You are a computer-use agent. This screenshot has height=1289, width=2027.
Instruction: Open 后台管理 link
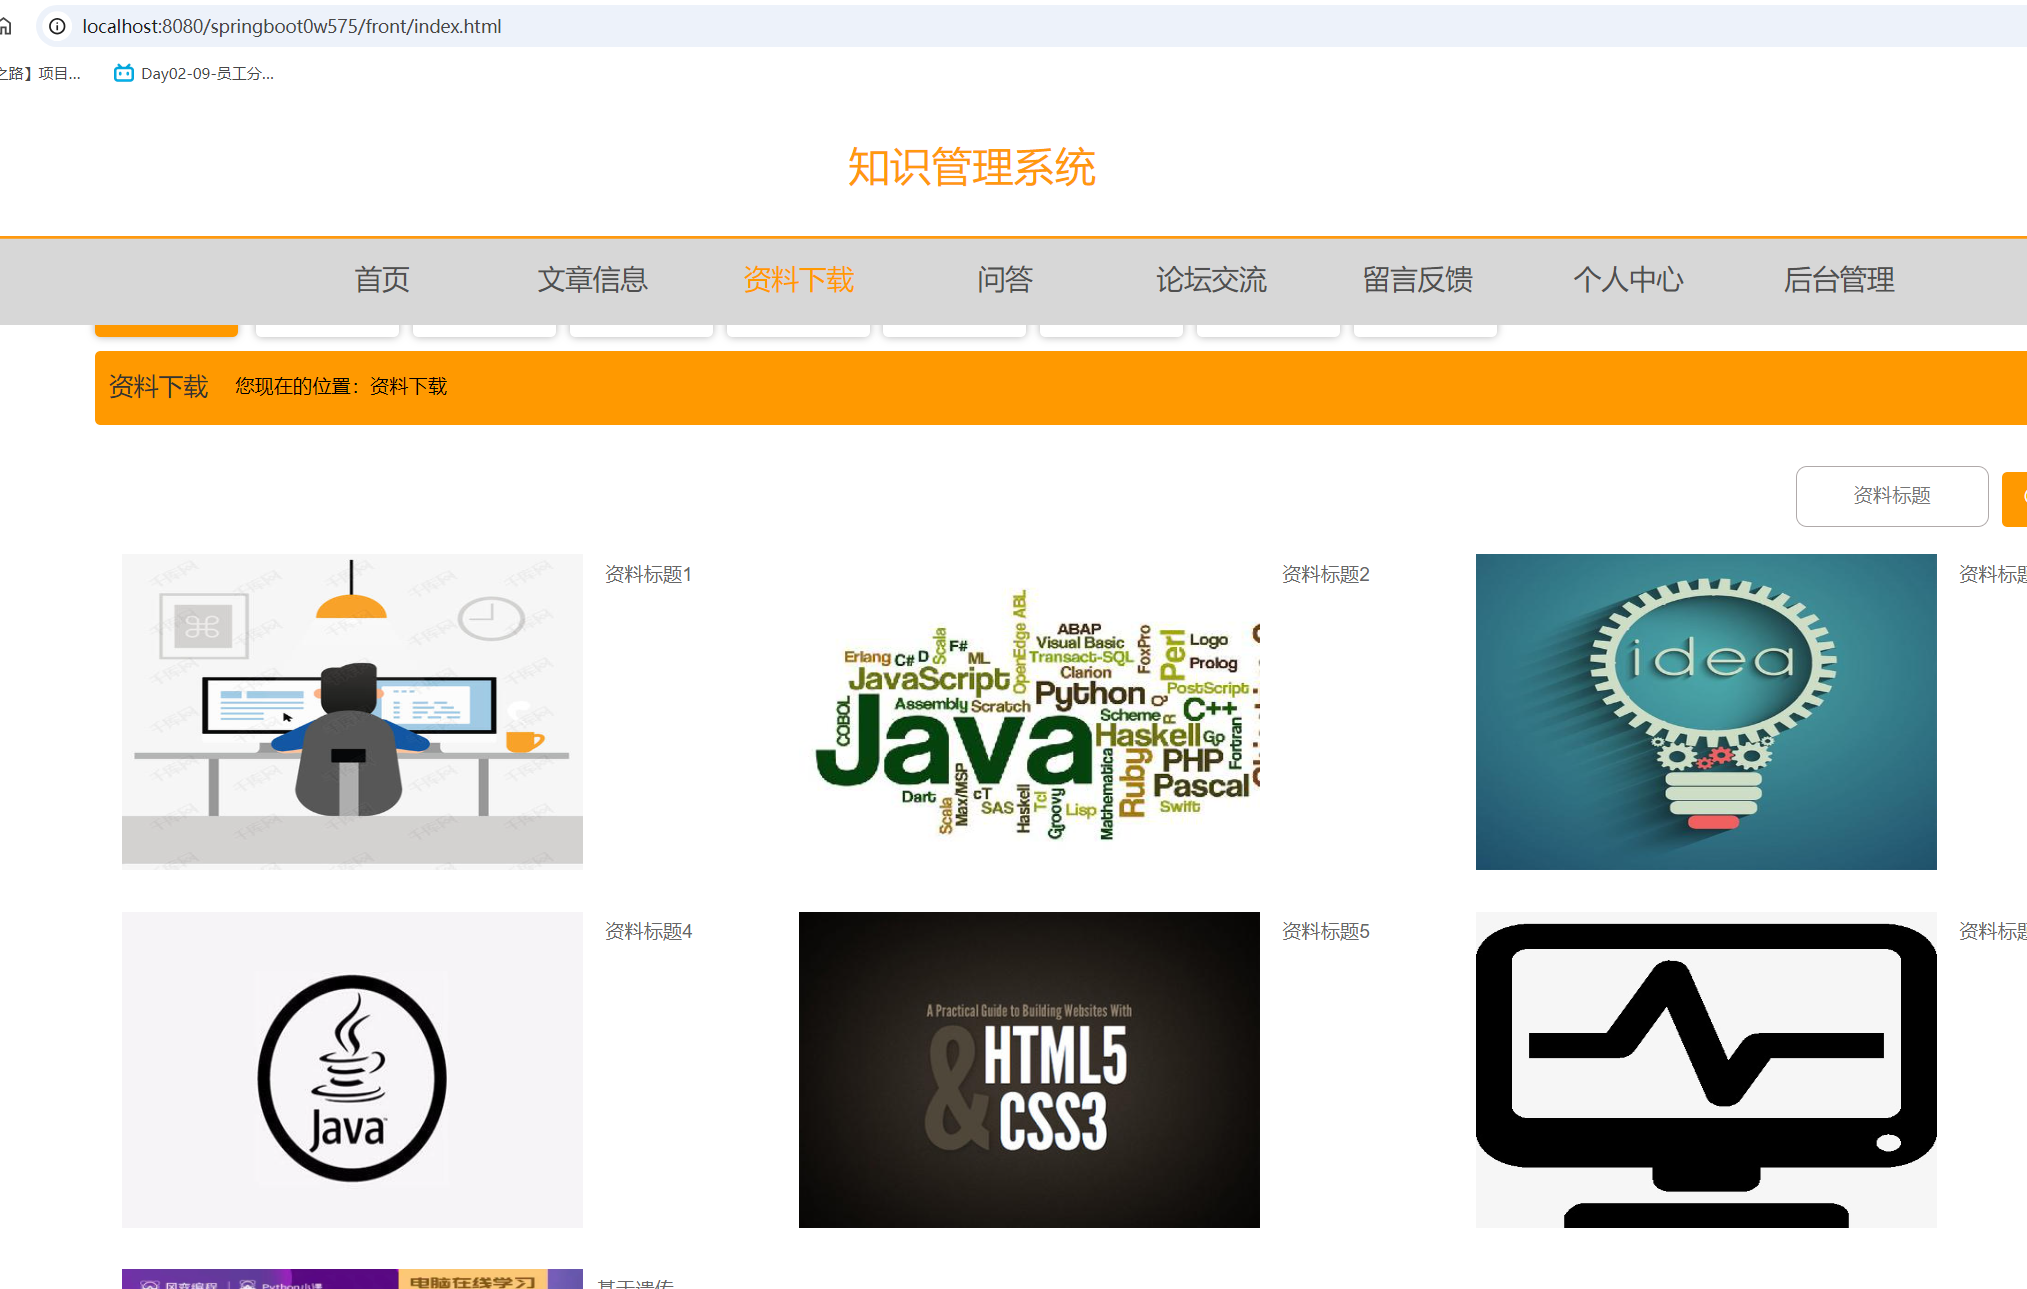pyautogui.click(x=1838, y=280)
